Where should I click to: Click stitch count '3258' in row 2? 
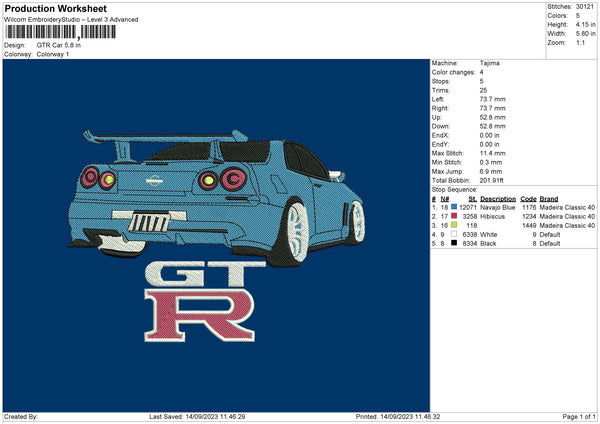pos(470,217)
